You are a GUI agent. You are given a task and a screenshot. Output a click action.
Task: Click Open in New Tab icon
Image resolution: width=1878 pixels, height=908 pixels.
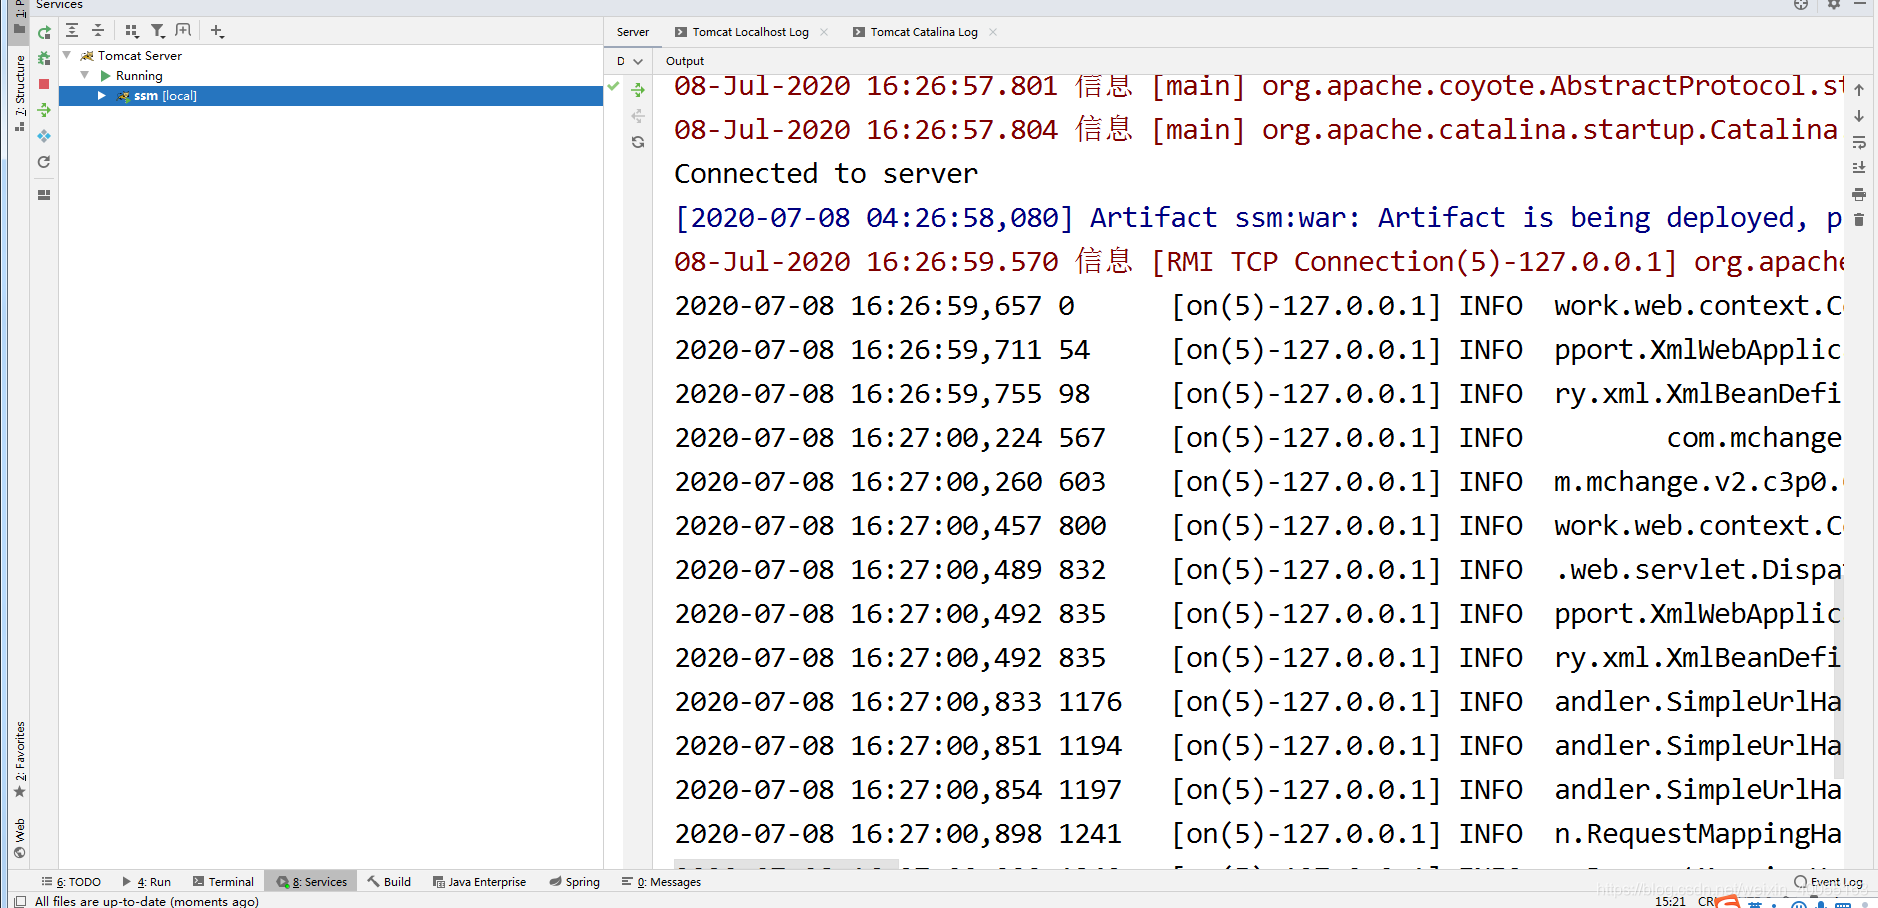coord(183,31)
